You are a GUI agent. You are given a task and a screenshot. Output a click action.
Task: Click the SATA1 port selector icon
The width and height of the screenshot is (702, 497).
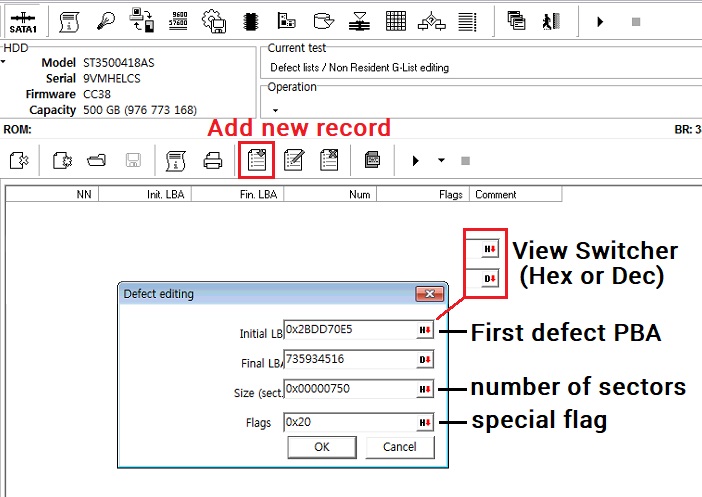(23, 22)
